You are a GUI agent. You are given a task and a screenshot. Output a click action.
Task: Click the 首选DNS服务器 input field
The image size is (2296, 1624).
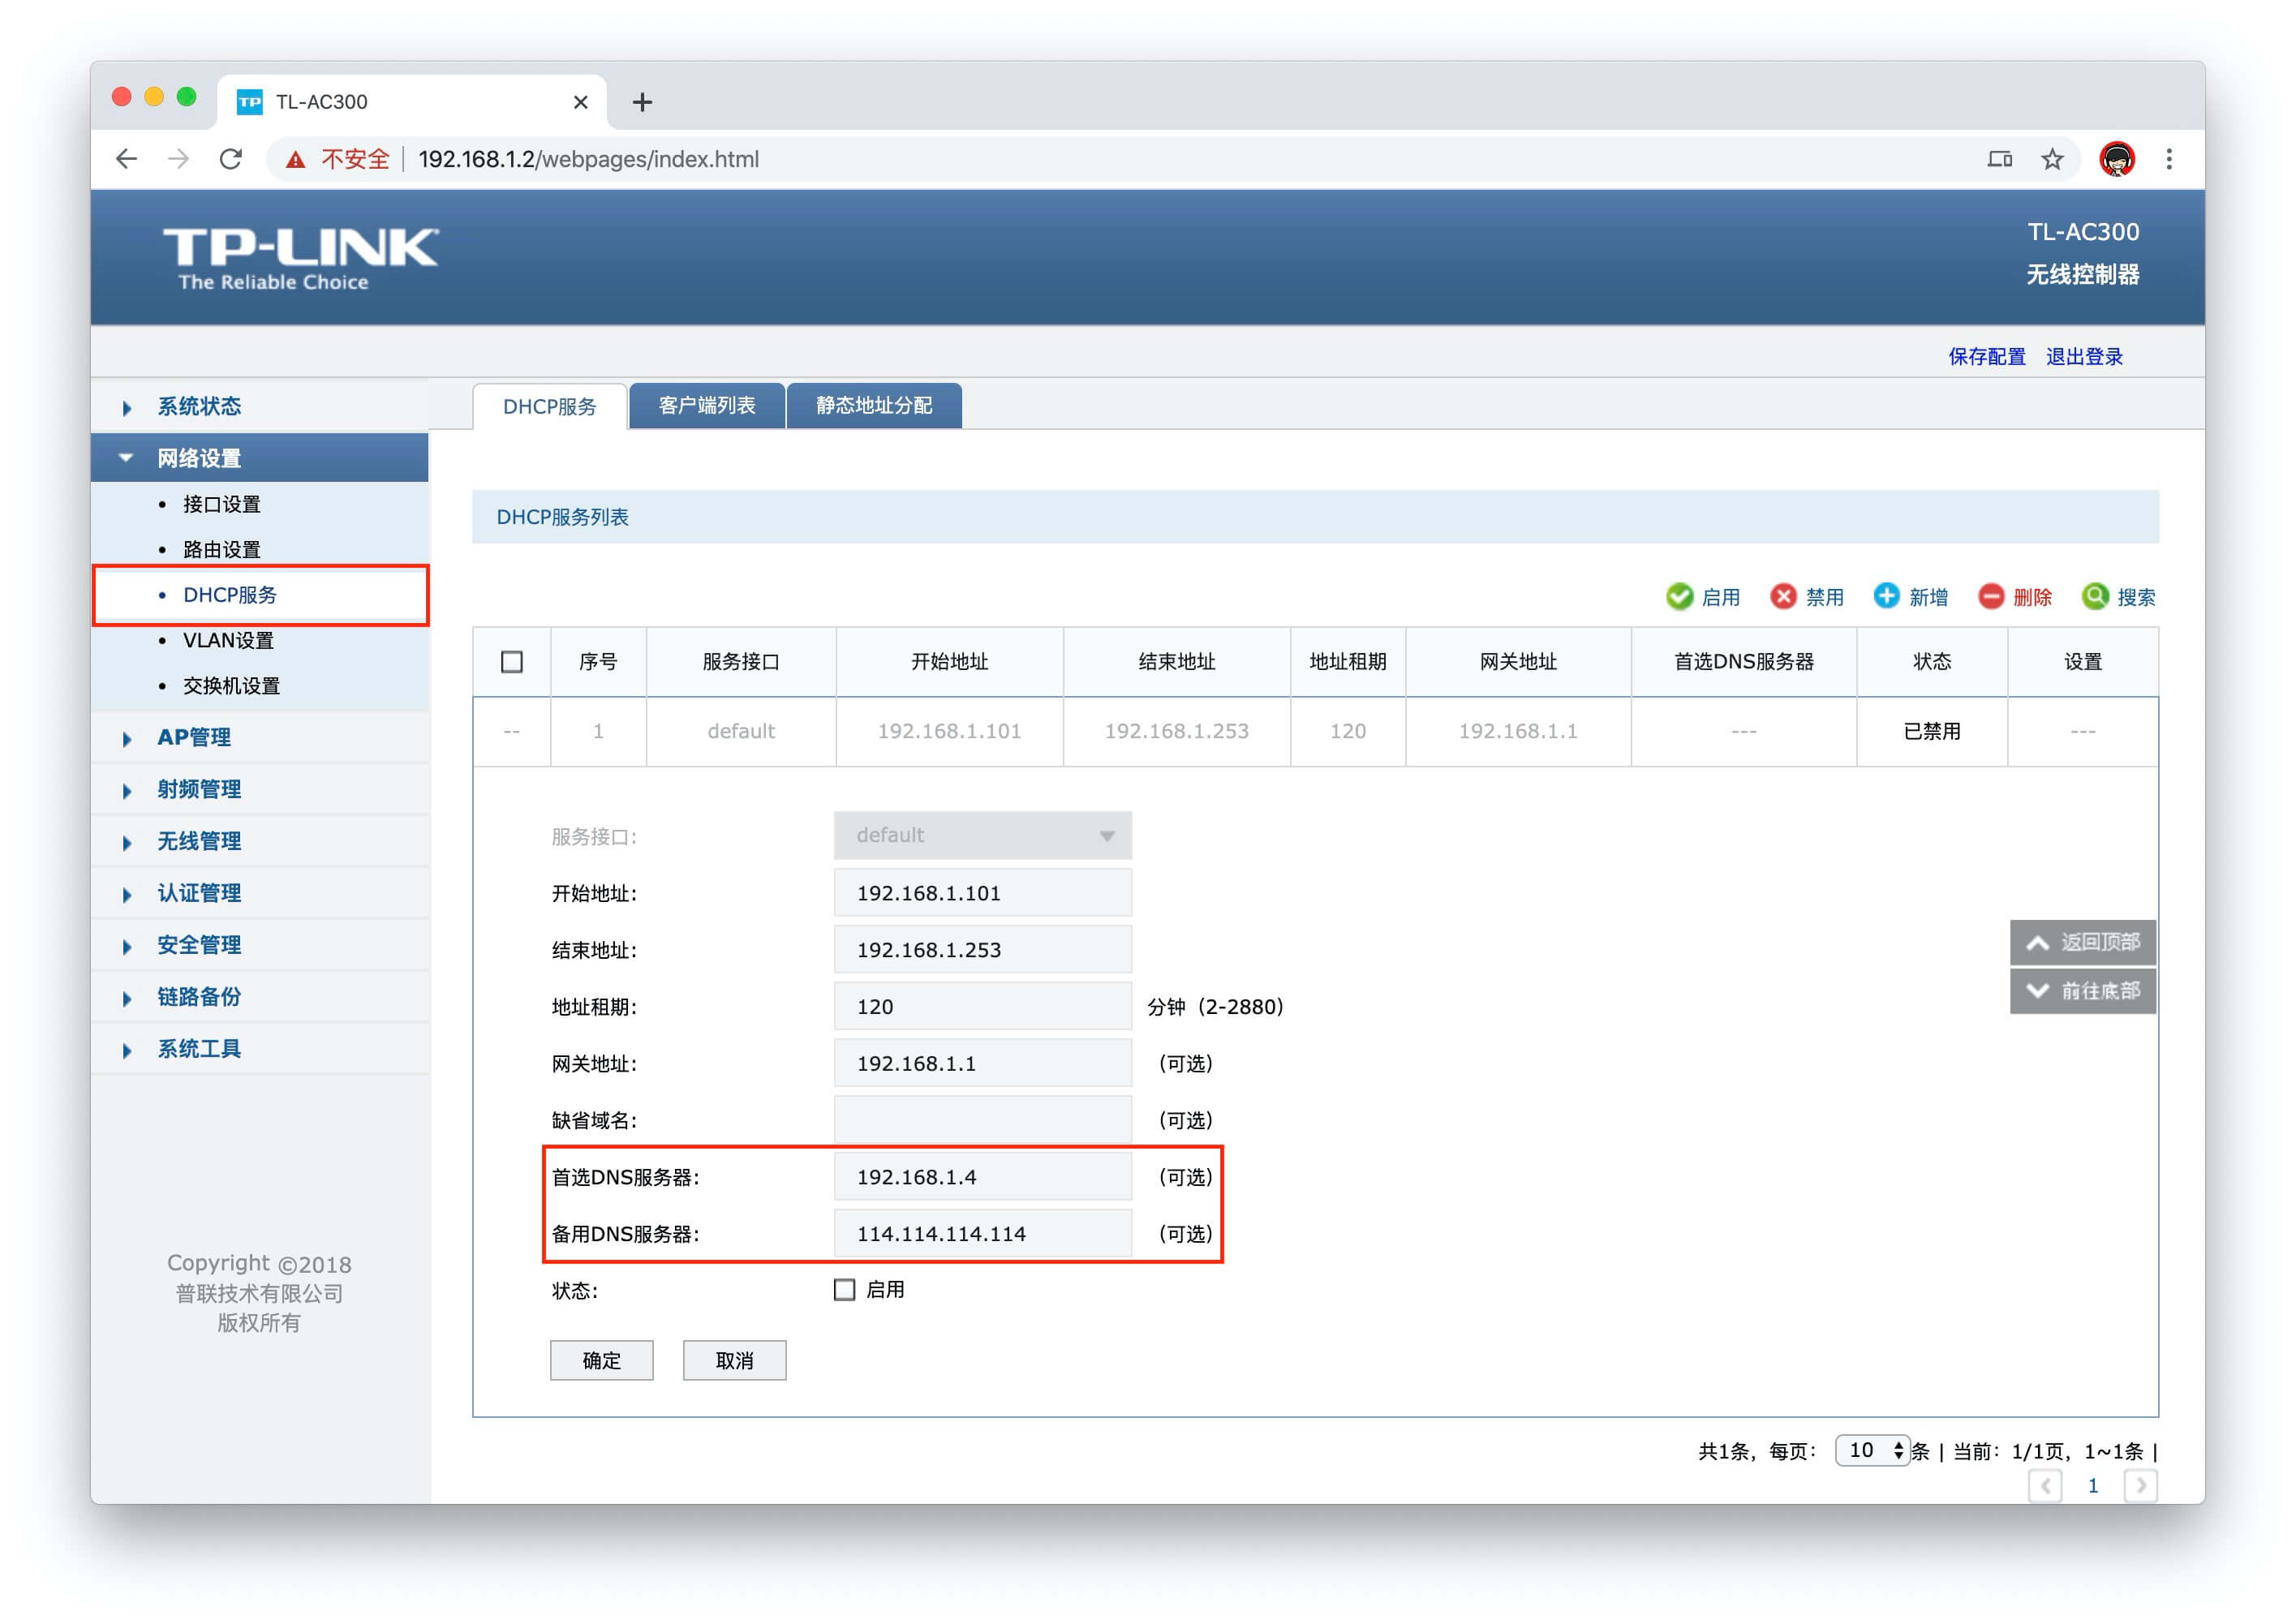click(x=982, y=1177)
